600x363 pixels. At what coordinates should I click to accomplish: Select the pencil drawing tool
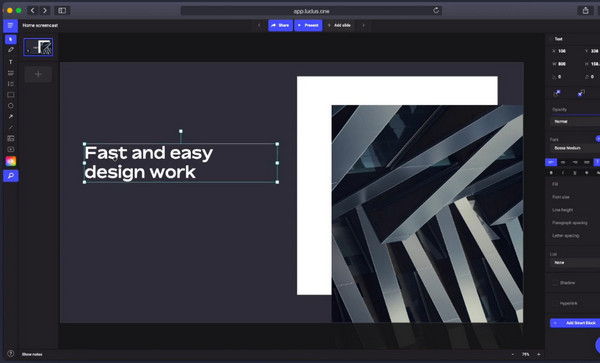point(11,50)
